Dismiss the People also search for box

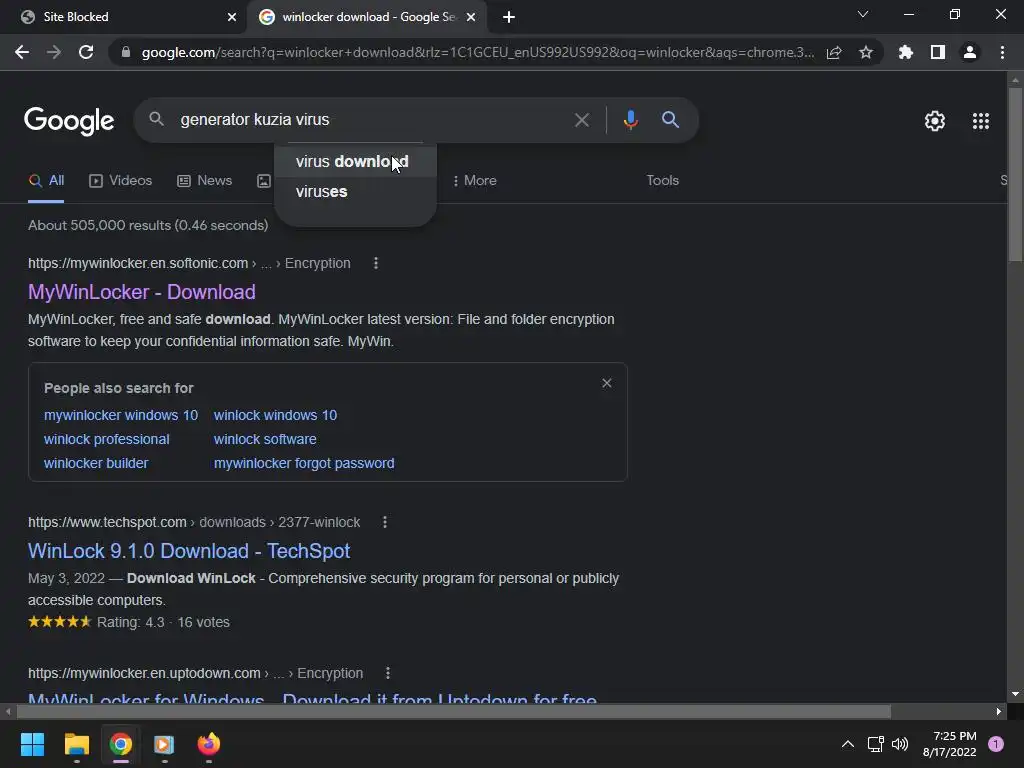[x=607, y=383]
